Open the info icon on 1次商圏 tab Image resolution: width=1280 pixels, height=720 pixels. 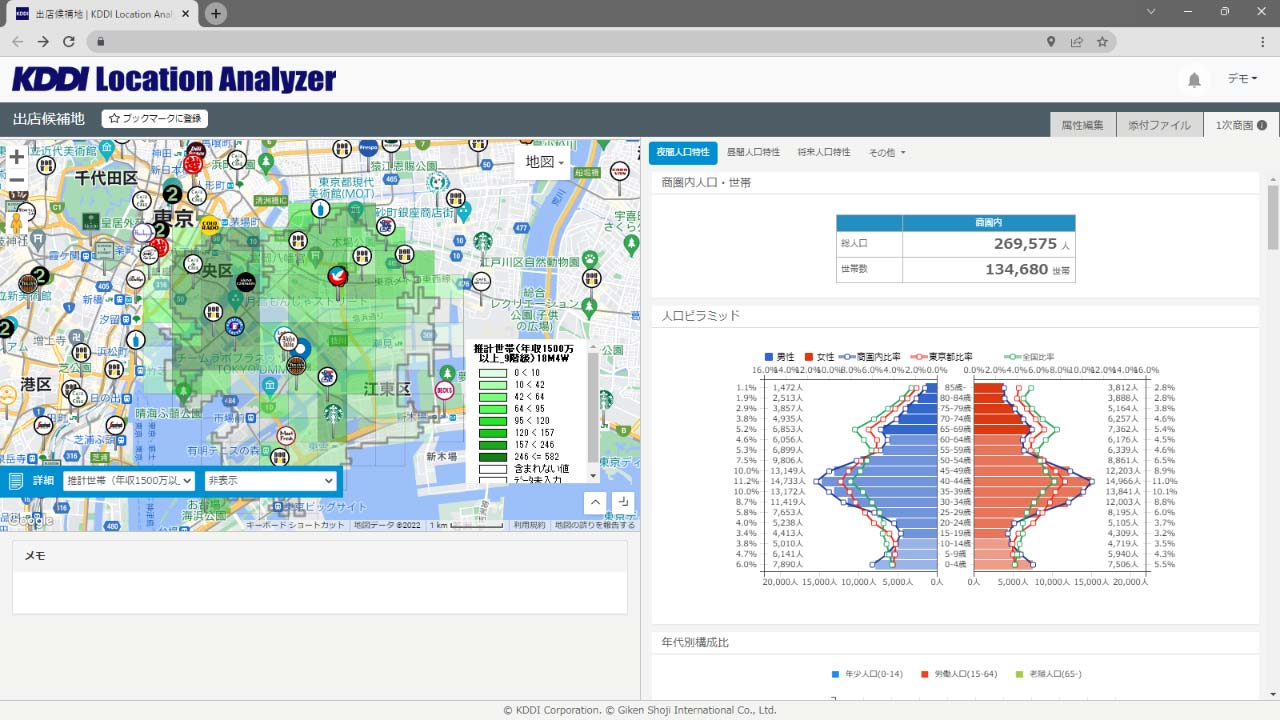[1262, 125]
